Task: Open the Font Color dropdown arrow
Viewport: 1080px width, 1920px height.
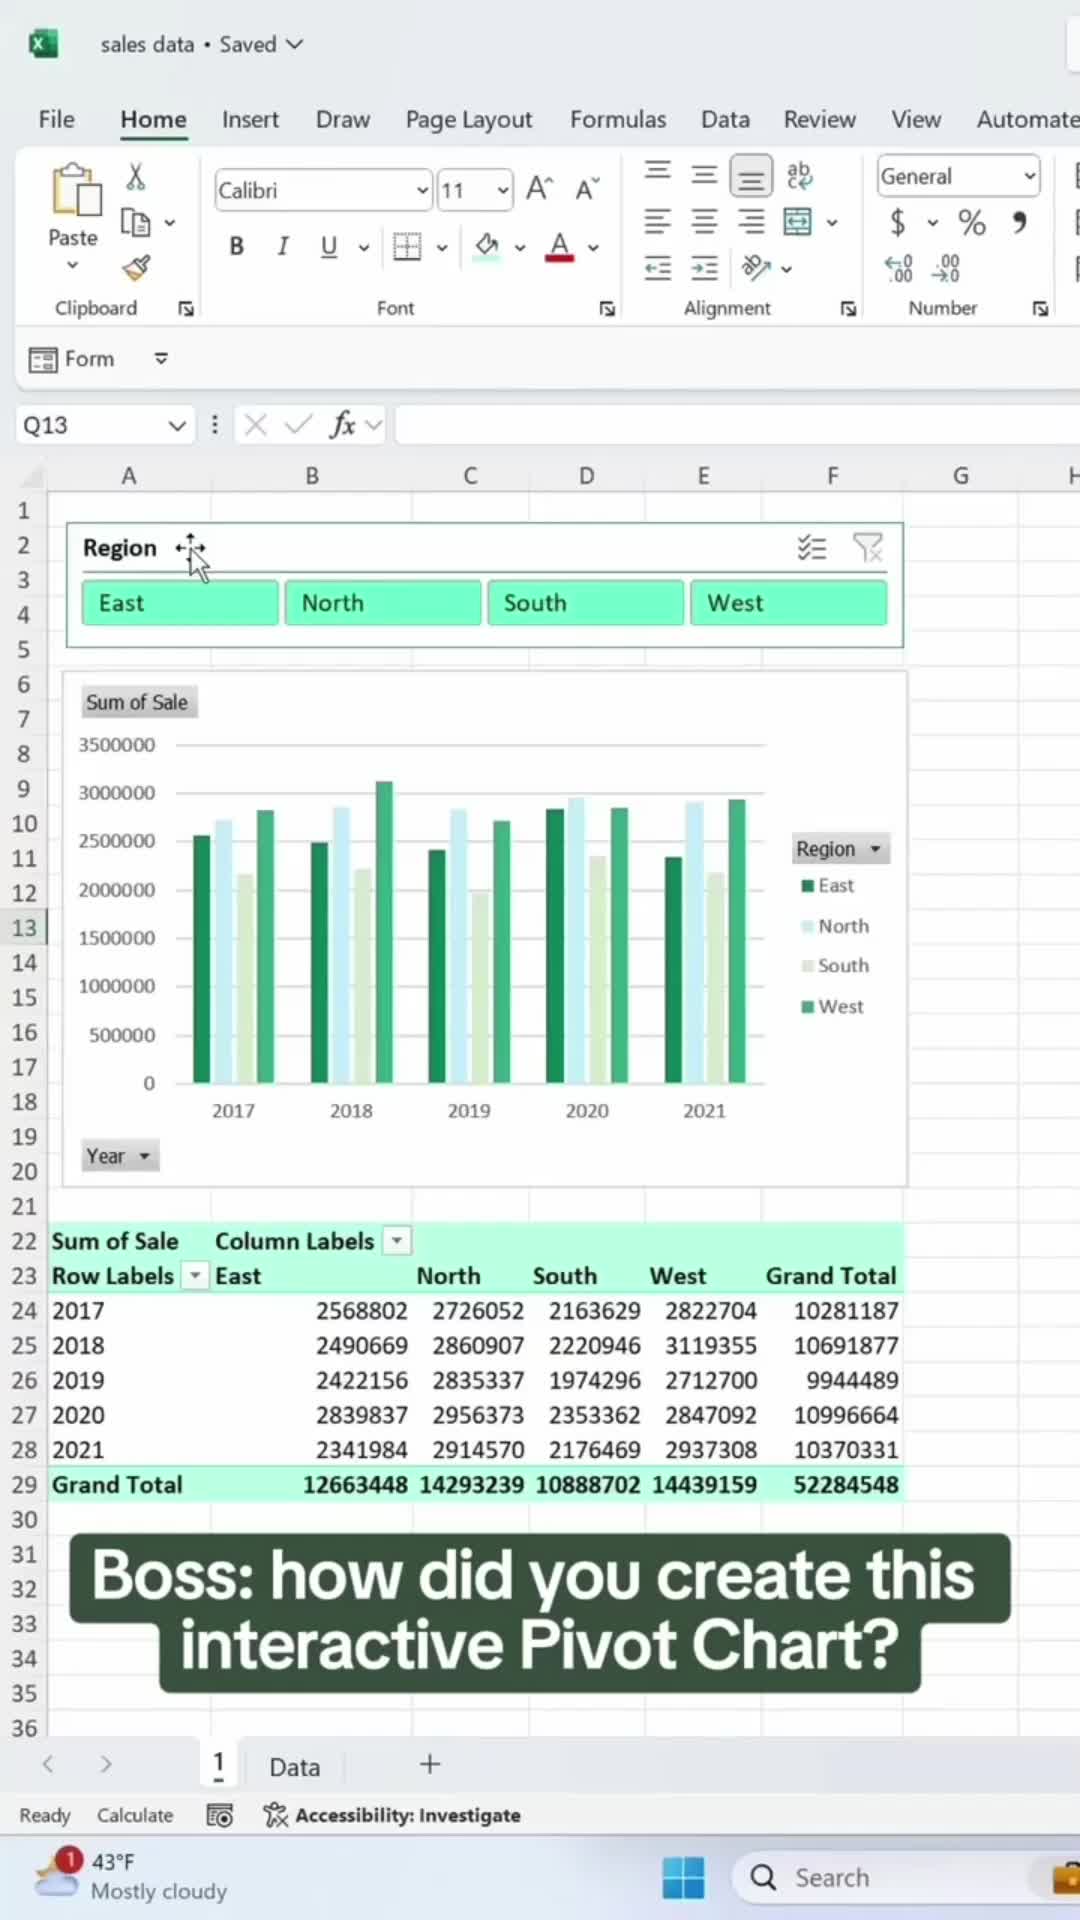Action: tap(593, 248)
